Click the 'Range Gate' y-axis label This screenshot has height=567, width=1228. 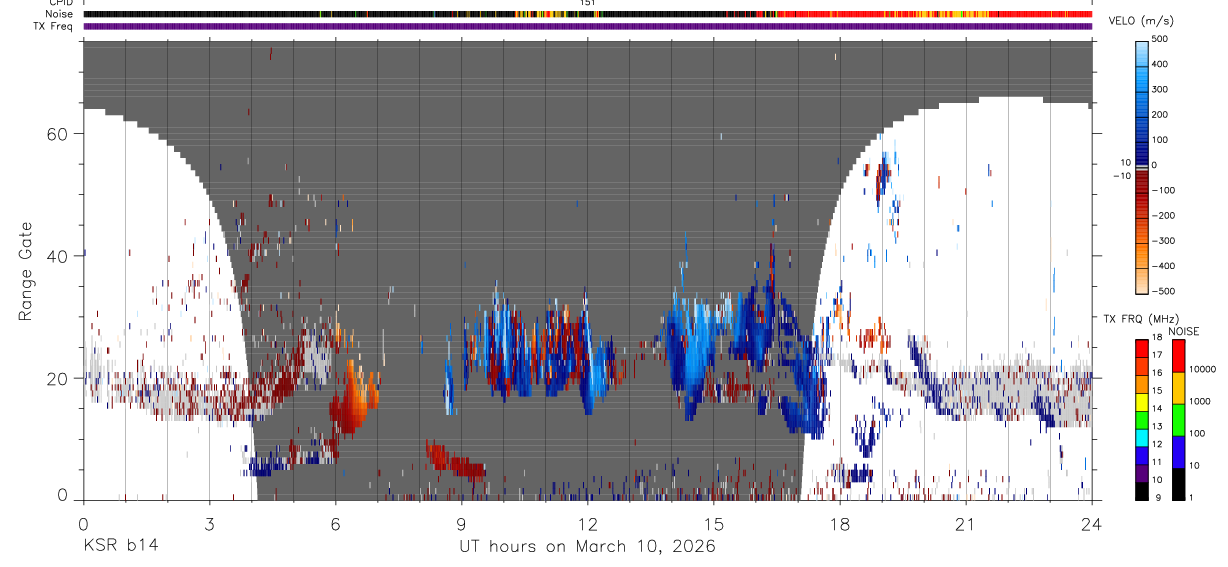25,271
